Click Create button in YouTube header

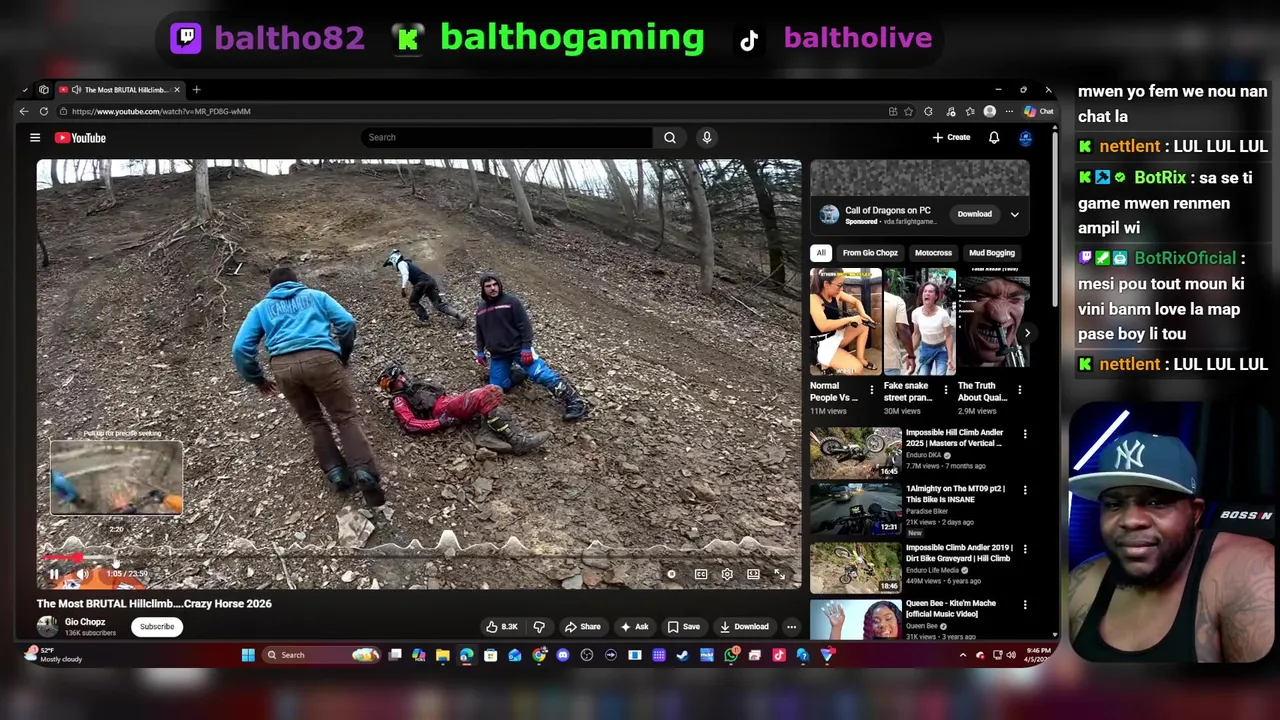[951, 138]
